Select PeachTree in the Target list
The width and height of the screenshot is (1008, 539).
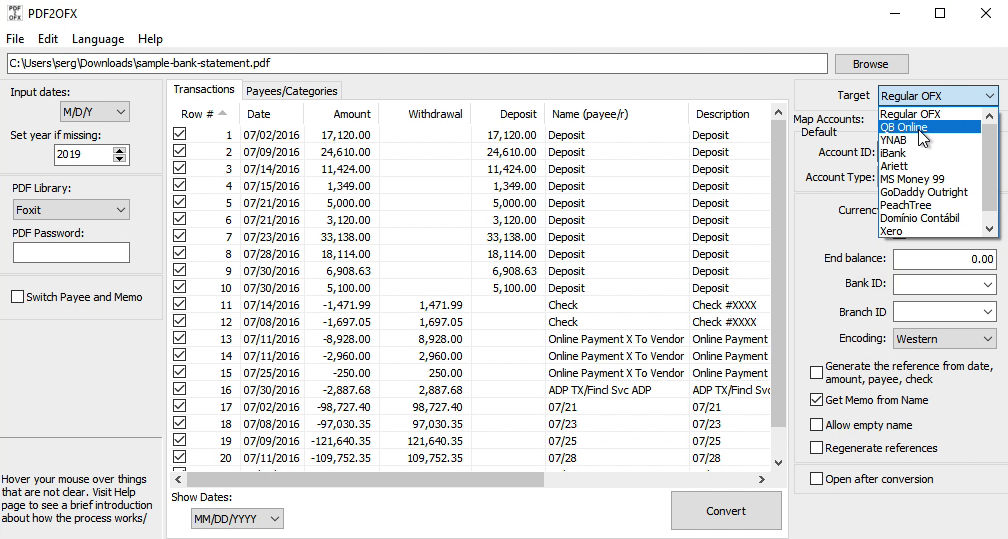pyautogui.click(x=930, y=205)
